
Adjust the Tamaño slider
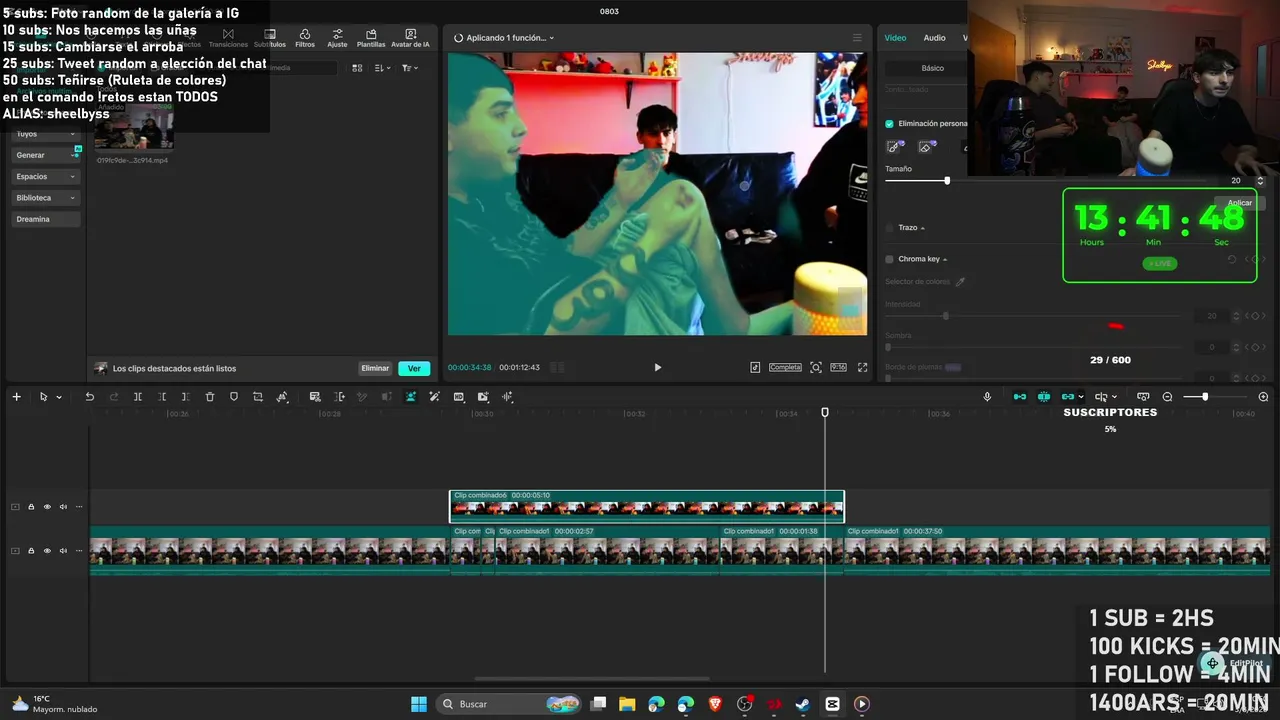[947, 181]
